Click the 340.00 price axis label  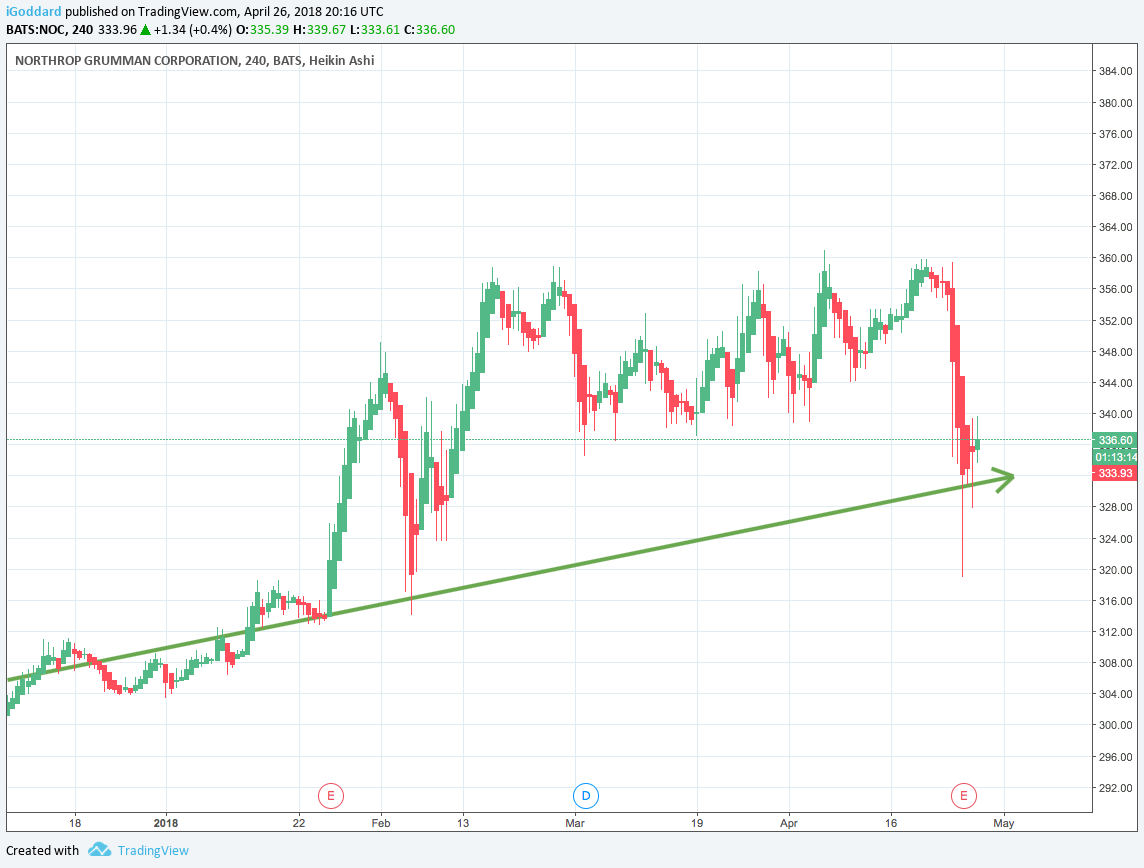tap(1116, 414)
